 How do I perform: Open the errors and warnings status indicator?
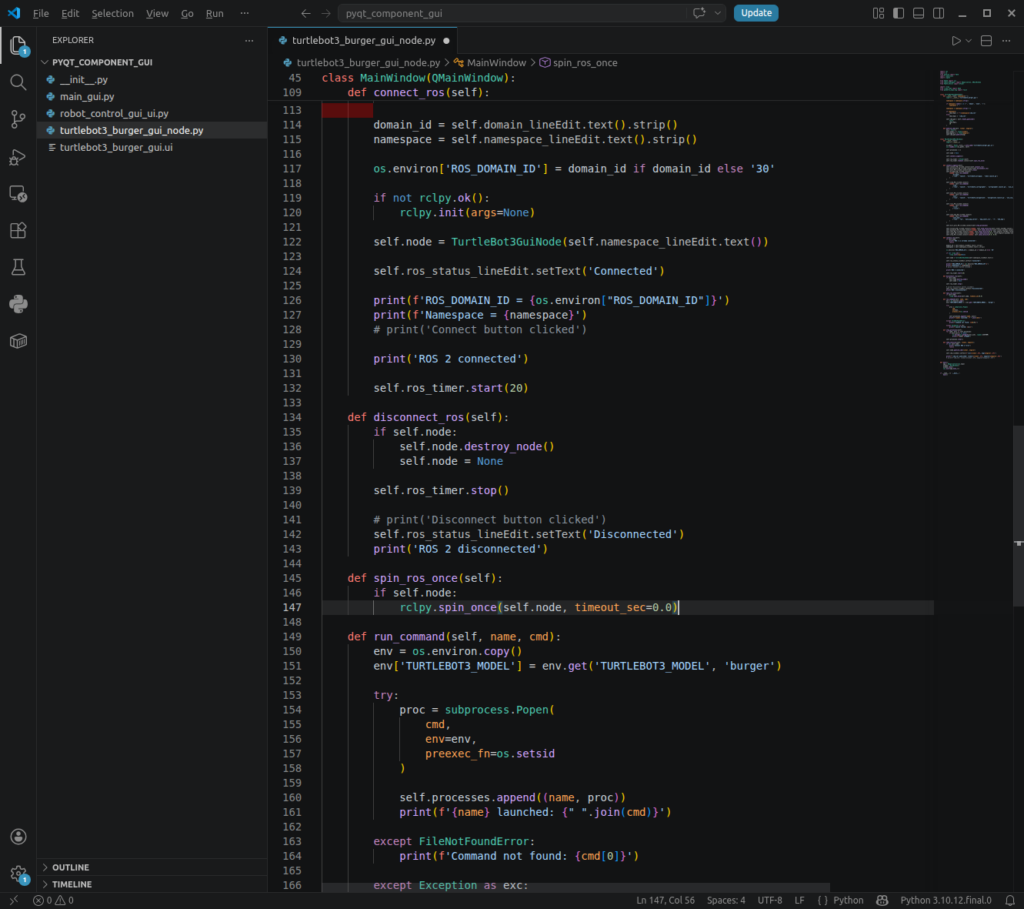tap(53, 901)
